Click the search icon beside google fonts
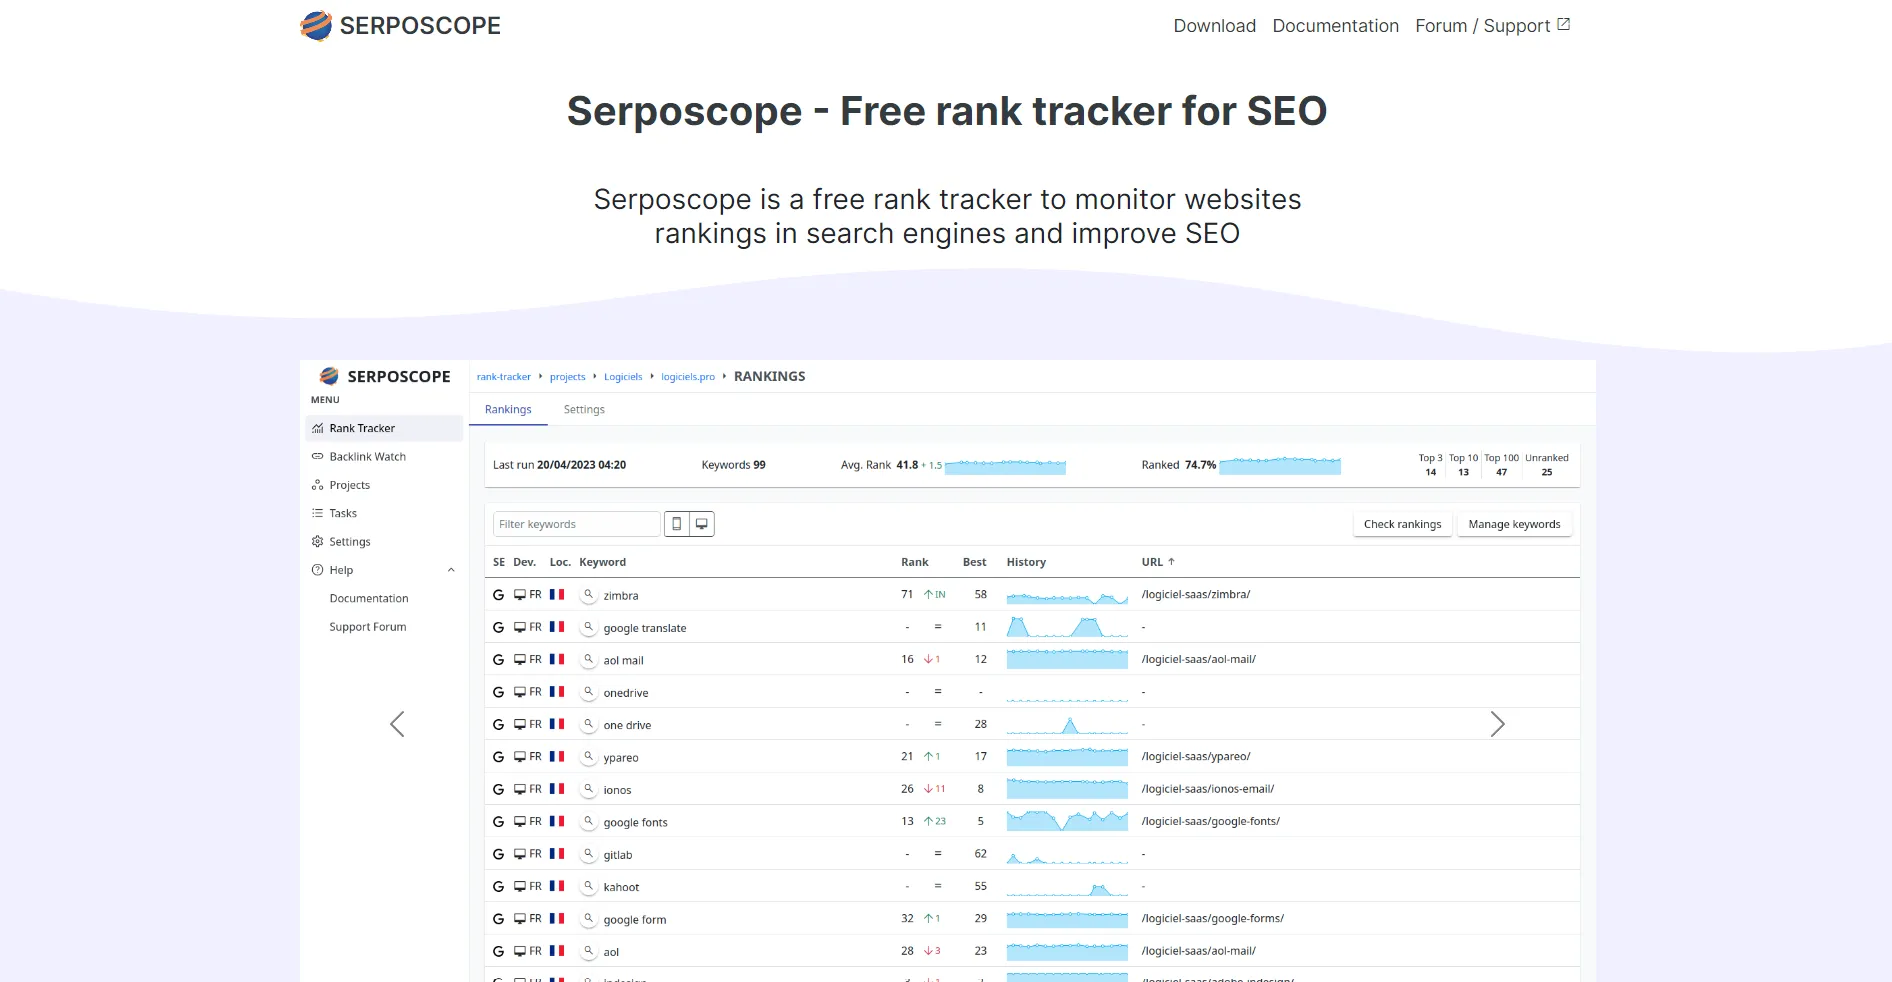The height and width of the screenshot is (982, 1892). pyautogui.click(x=589, y=822)
